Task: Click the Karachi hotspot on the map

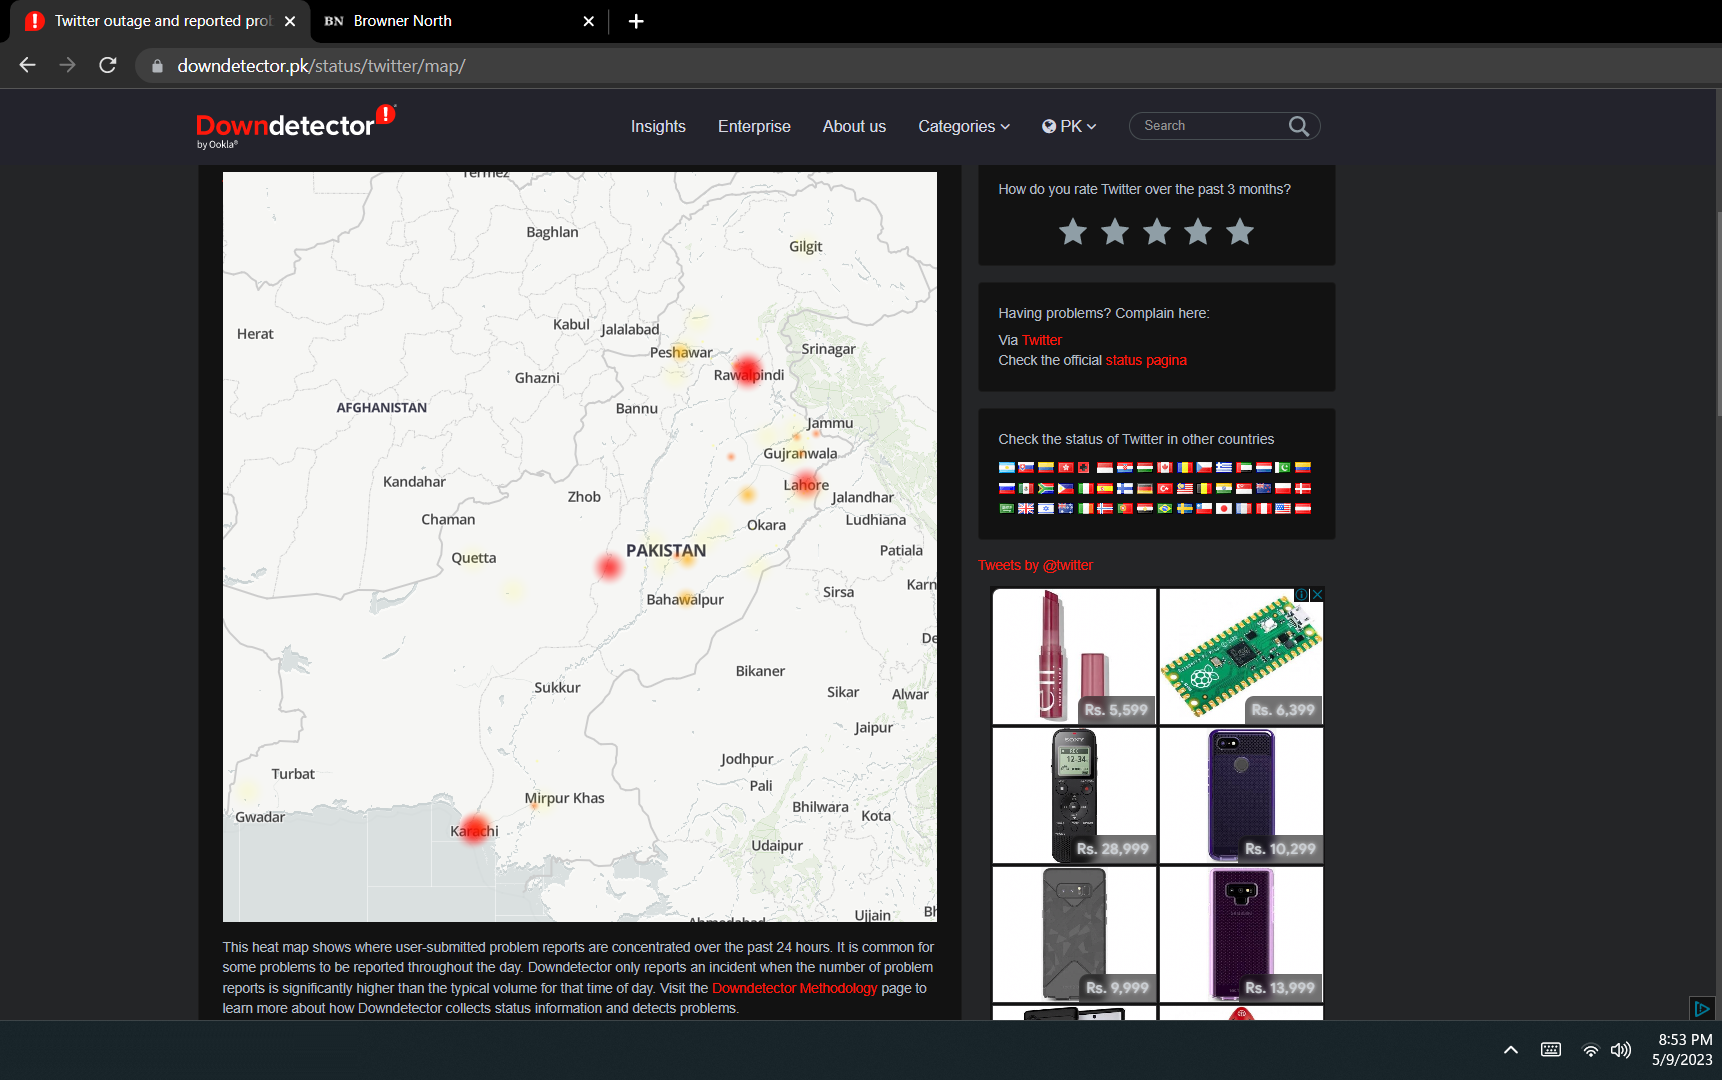Action: point(475,828)
